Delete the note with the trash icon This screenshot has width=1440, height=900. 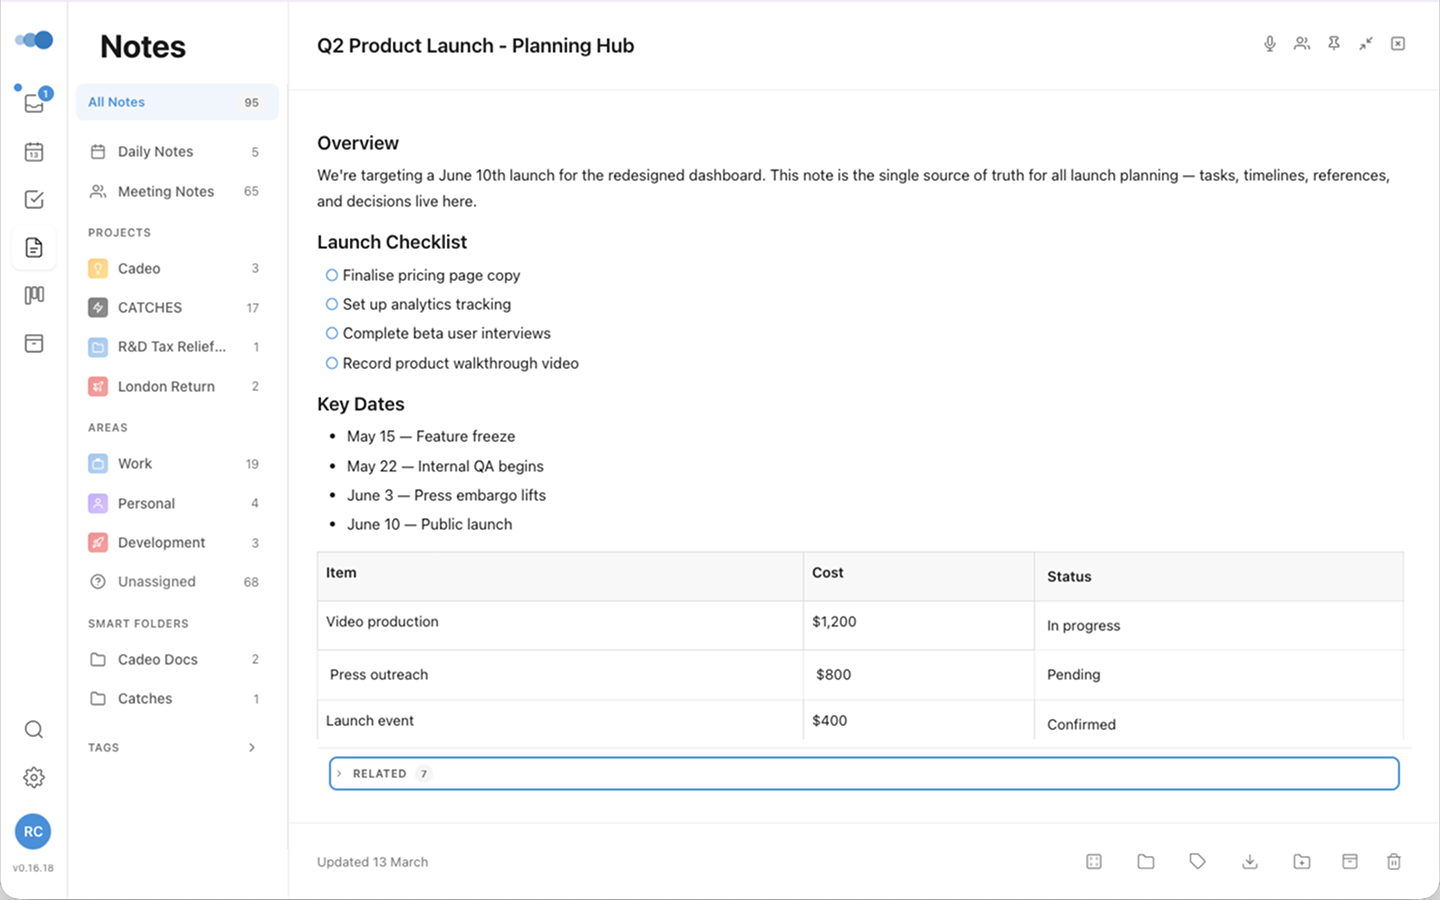[1393, 861]
